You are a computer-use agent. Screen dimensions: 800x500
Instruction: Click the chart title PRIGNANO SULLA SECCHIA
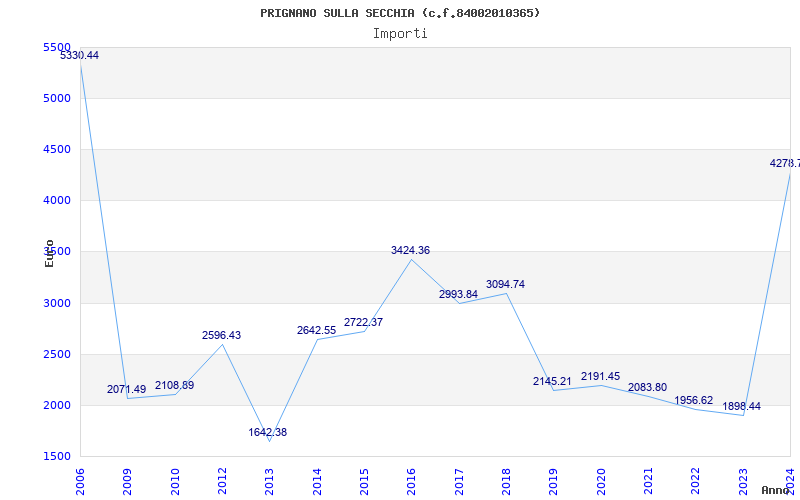400,13
